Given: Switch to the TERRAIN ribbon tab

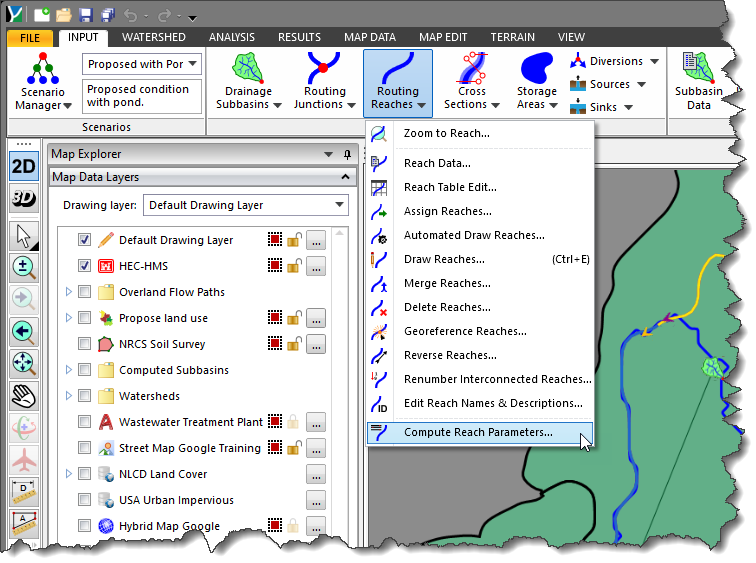Looking at the screenshot, I should (512, 37).
